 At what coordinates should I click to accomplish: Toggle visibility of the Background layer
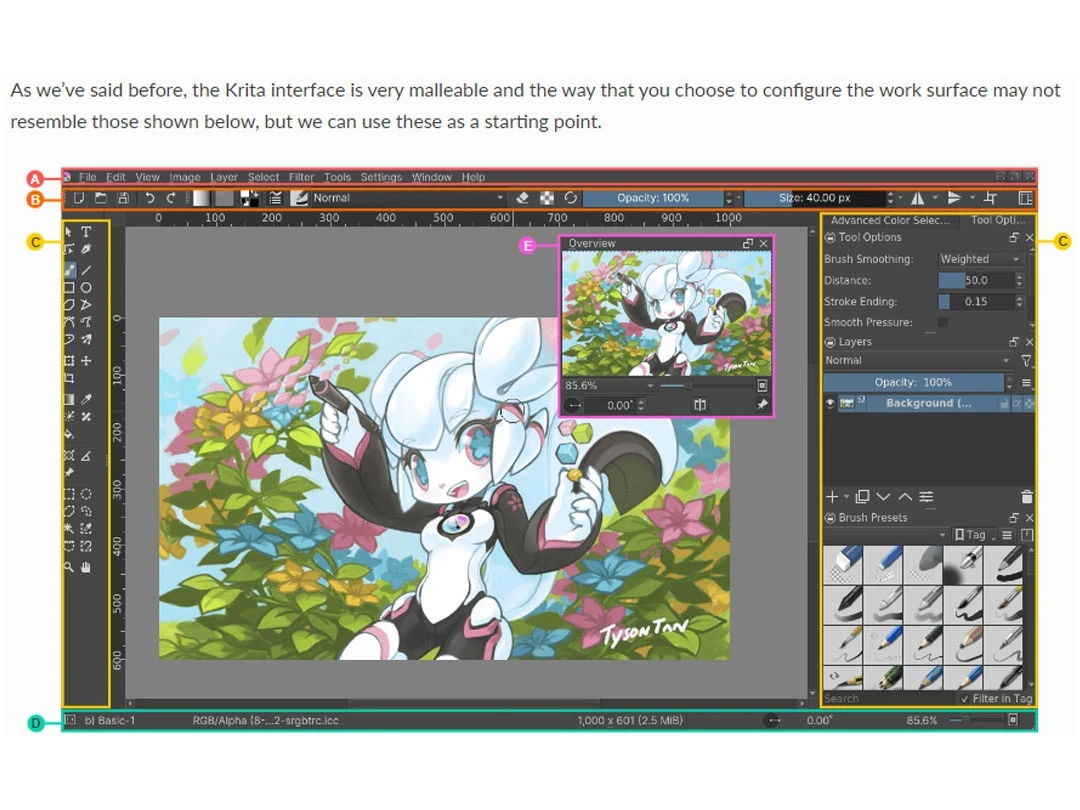pyautogui.click(x=830, y=402)
